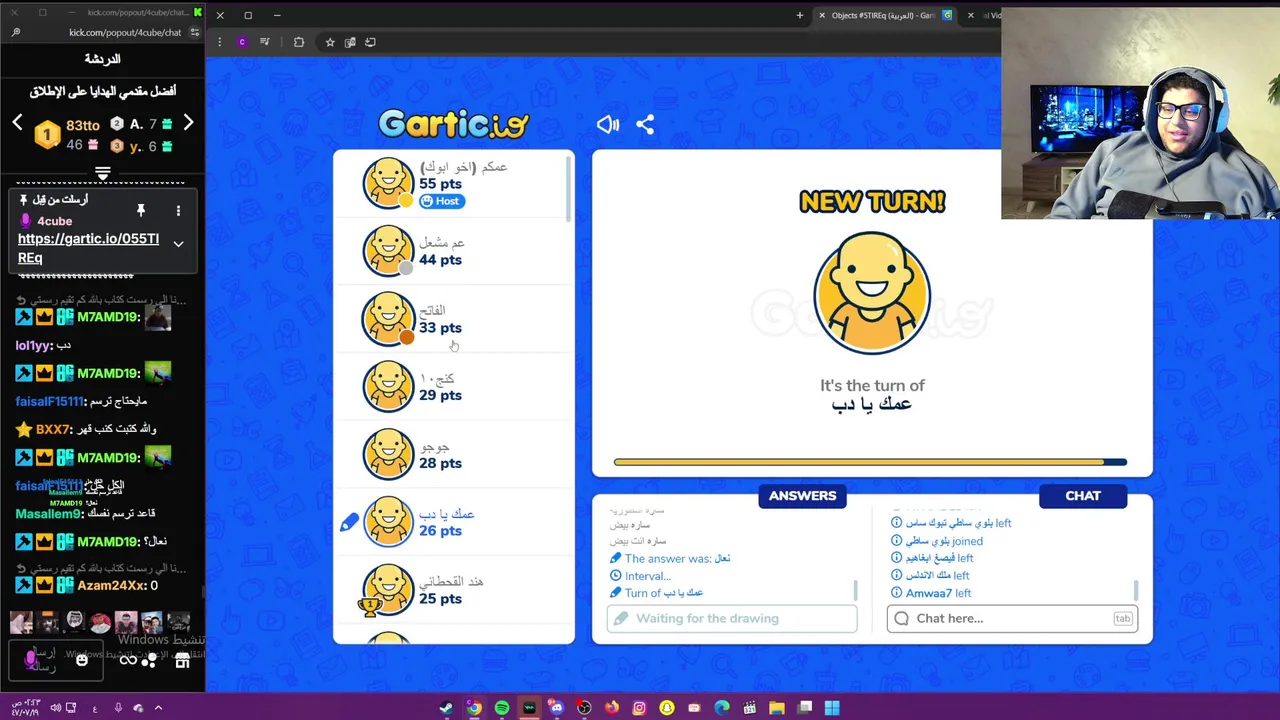This screenshot has height=720, width=1280.
Task: Click Kick popout address bar URL
Action: (125, 32)
